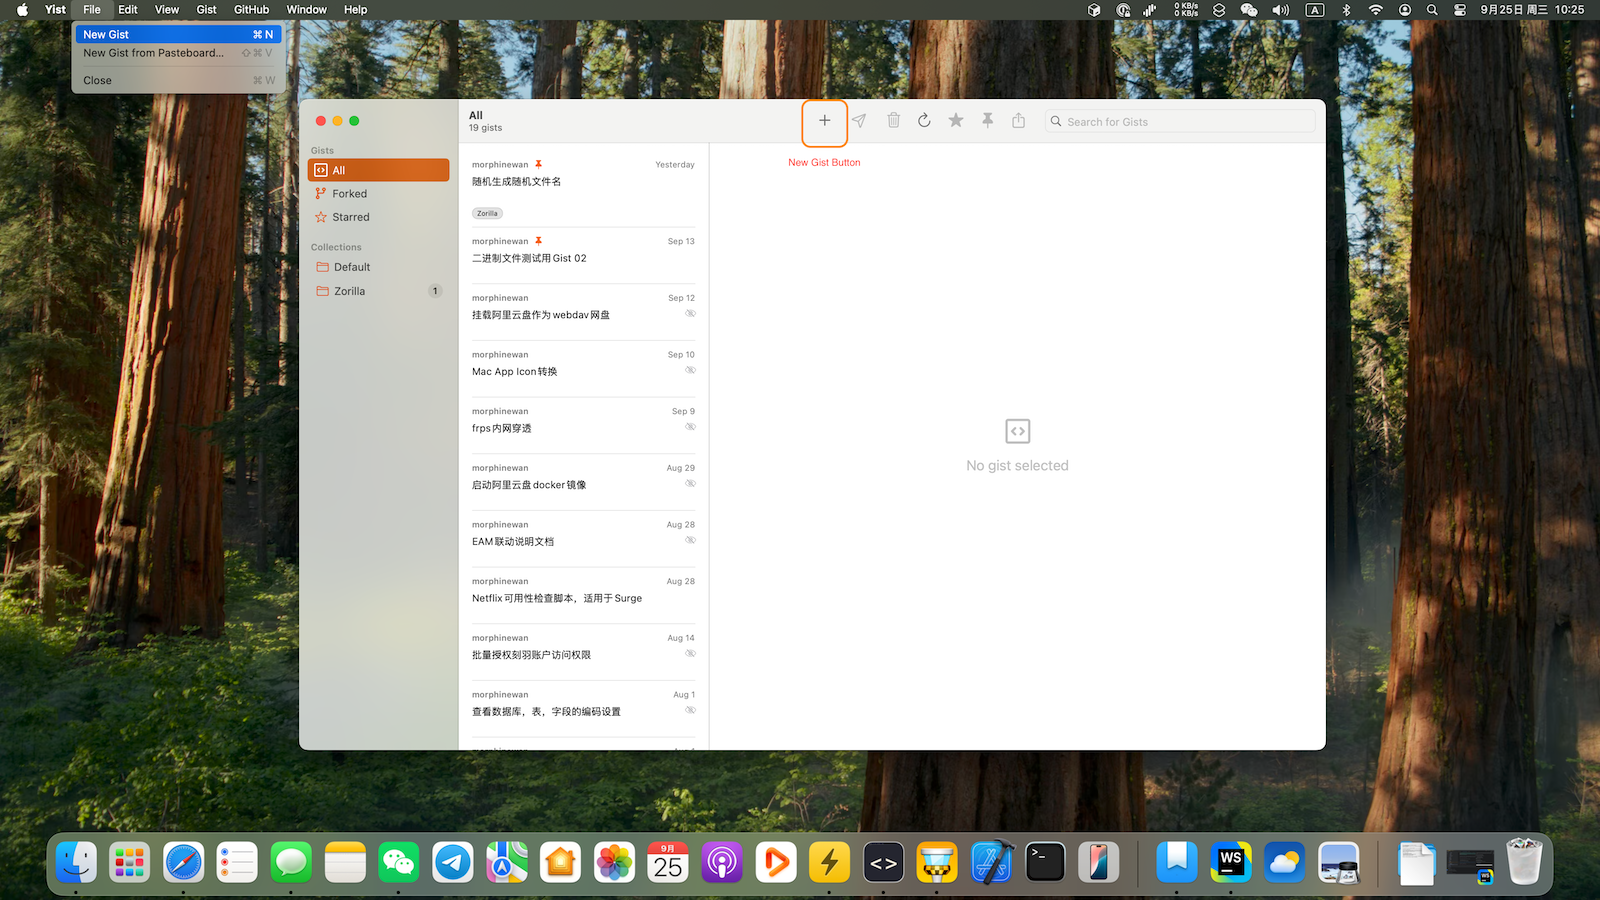This screenshot has height=900, width=1600.
Task: Star the selected gist with the toolbar star
Action: (x=955, y=120)
